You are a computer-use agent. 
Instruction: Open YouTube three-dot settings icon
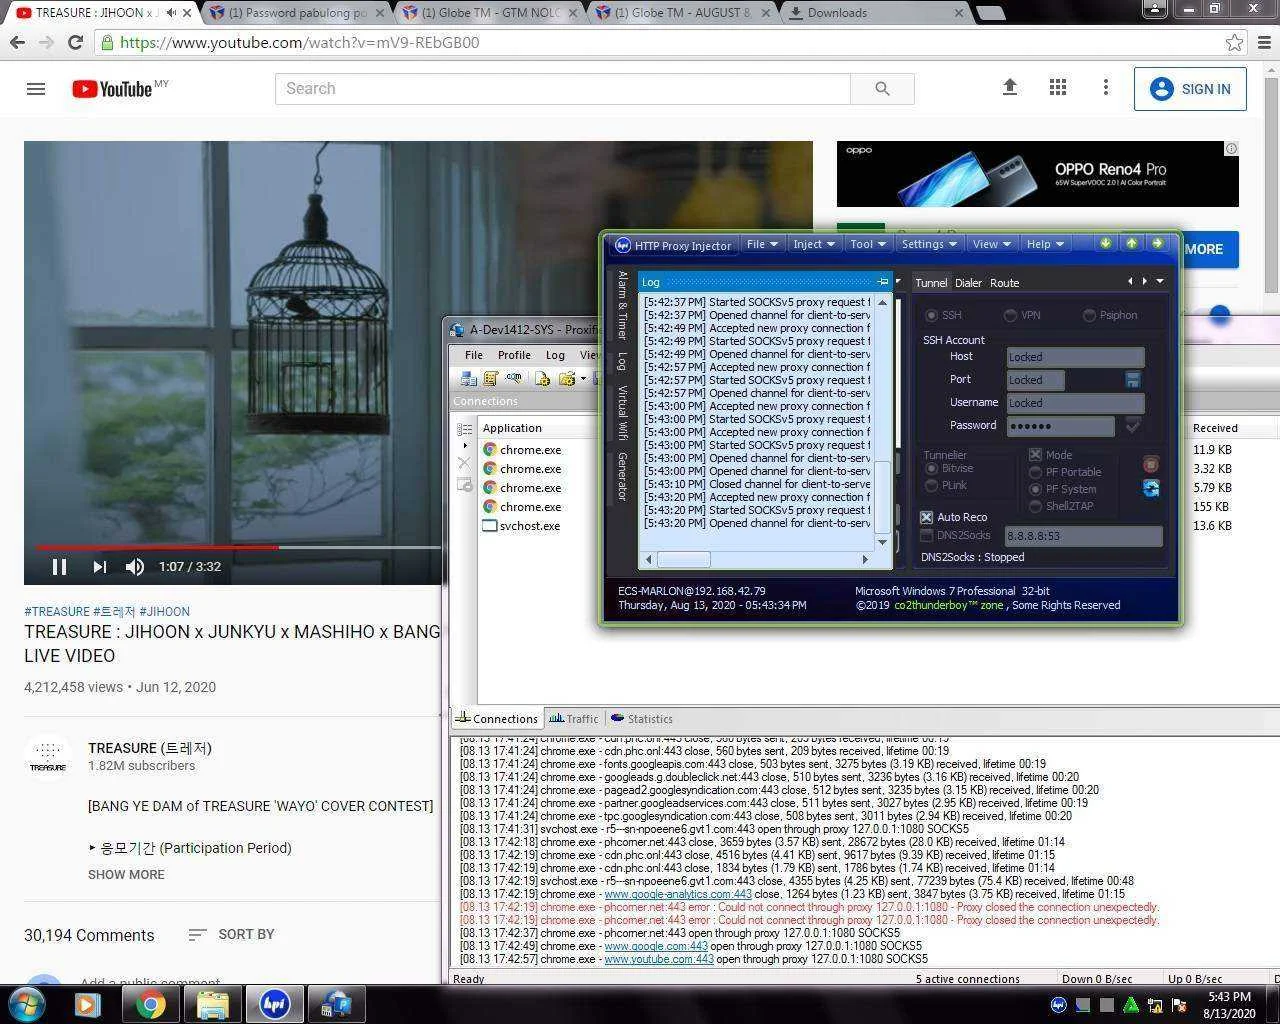[1106, 88]
